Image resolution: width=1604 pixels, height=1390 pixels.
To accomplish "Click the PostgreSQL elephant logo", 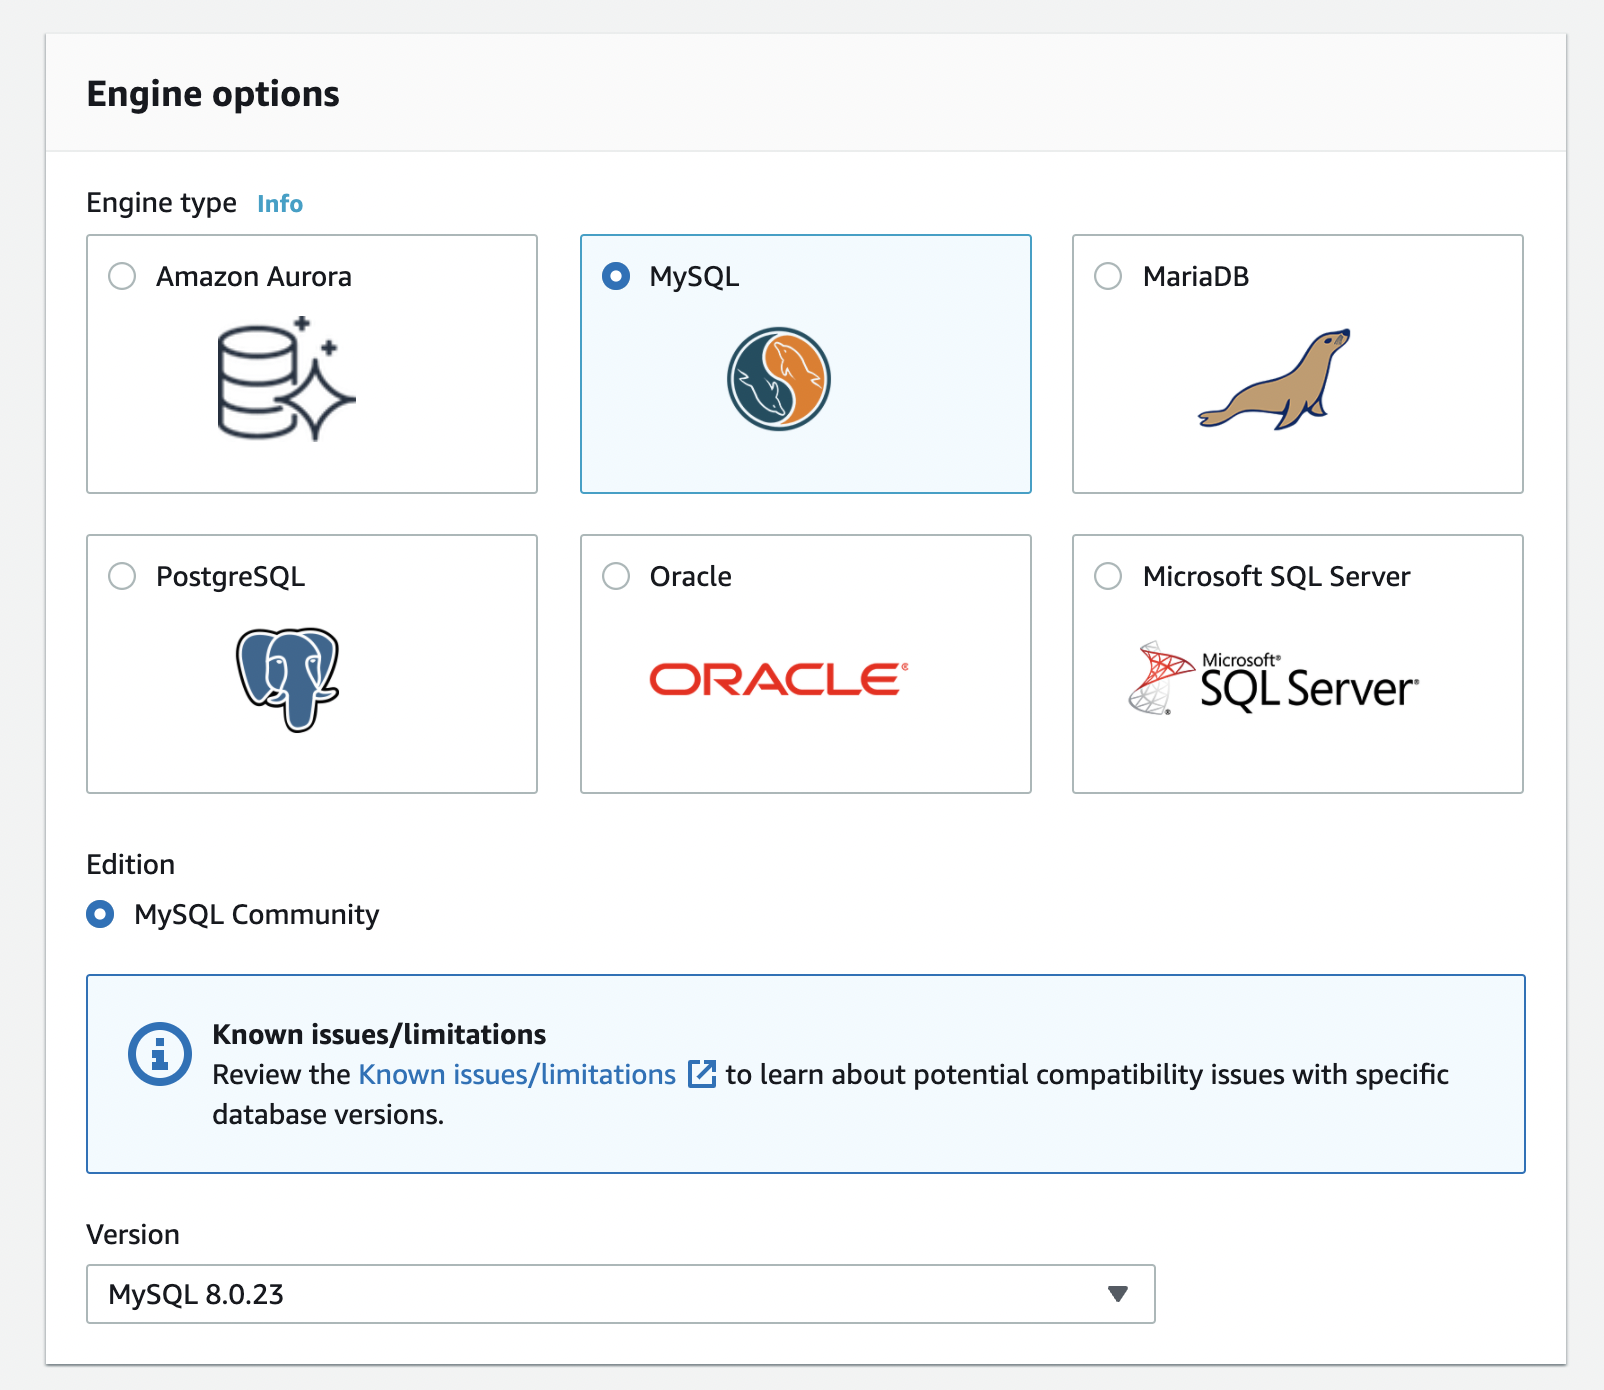I will [x=288, y=680].
